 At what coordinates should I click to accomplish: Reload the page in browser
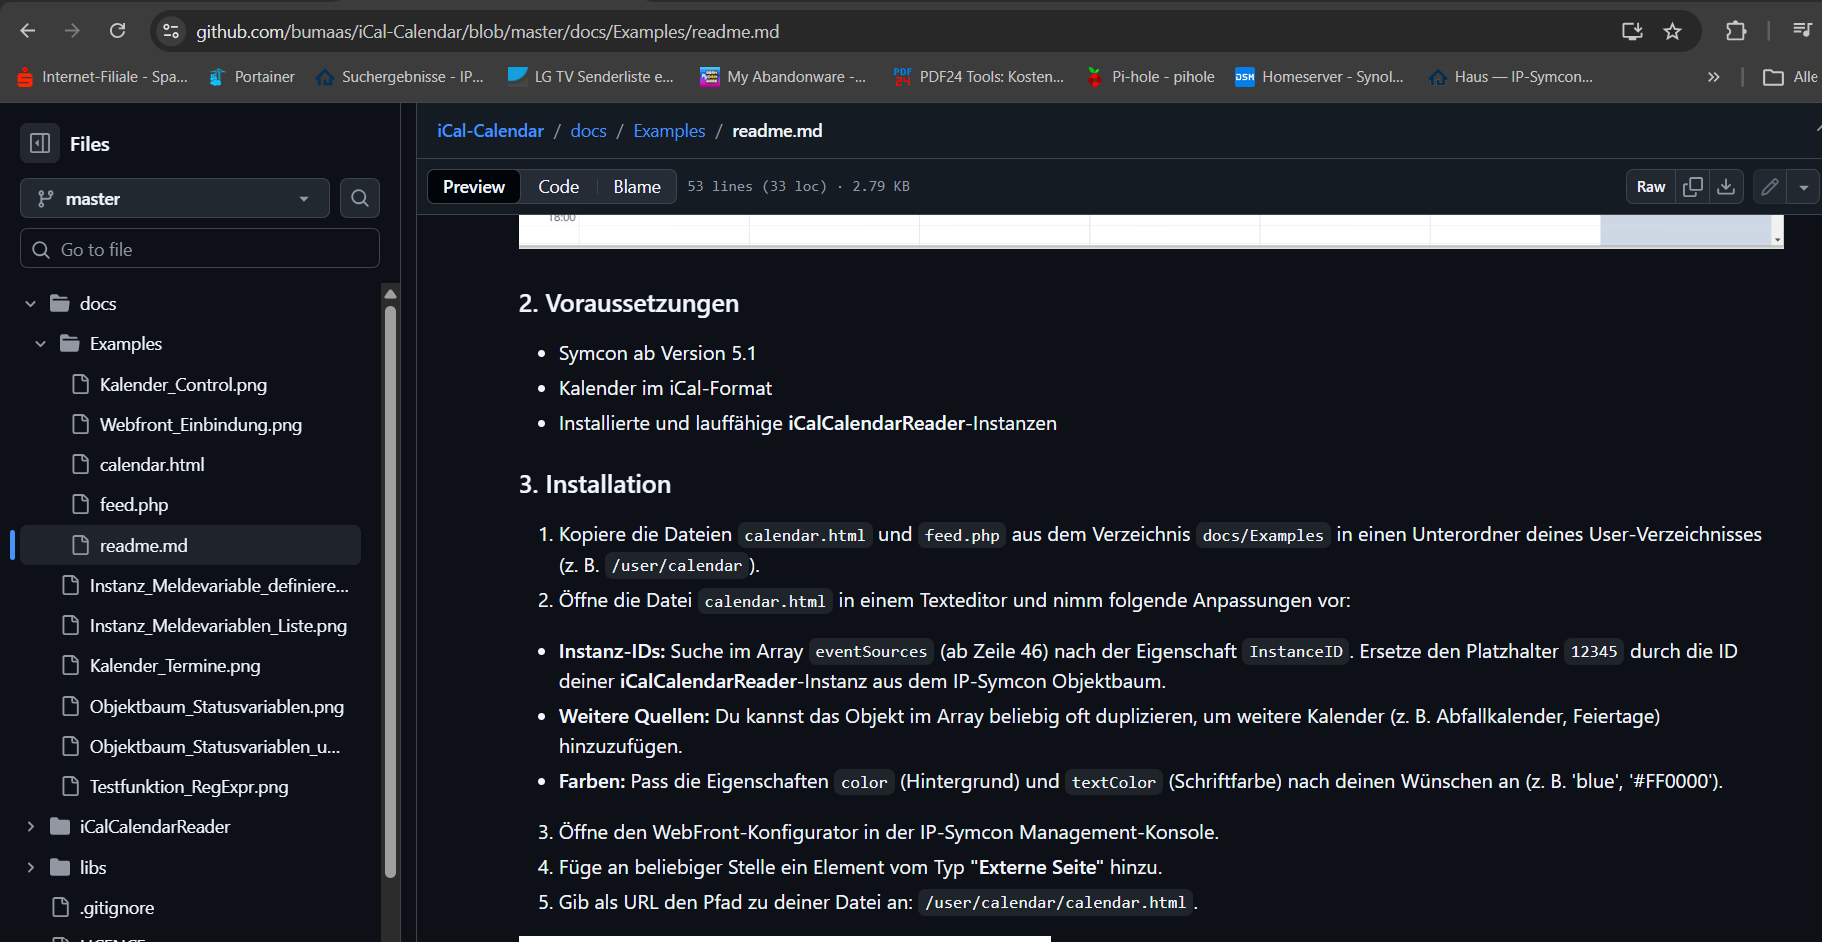pos(117,31)
